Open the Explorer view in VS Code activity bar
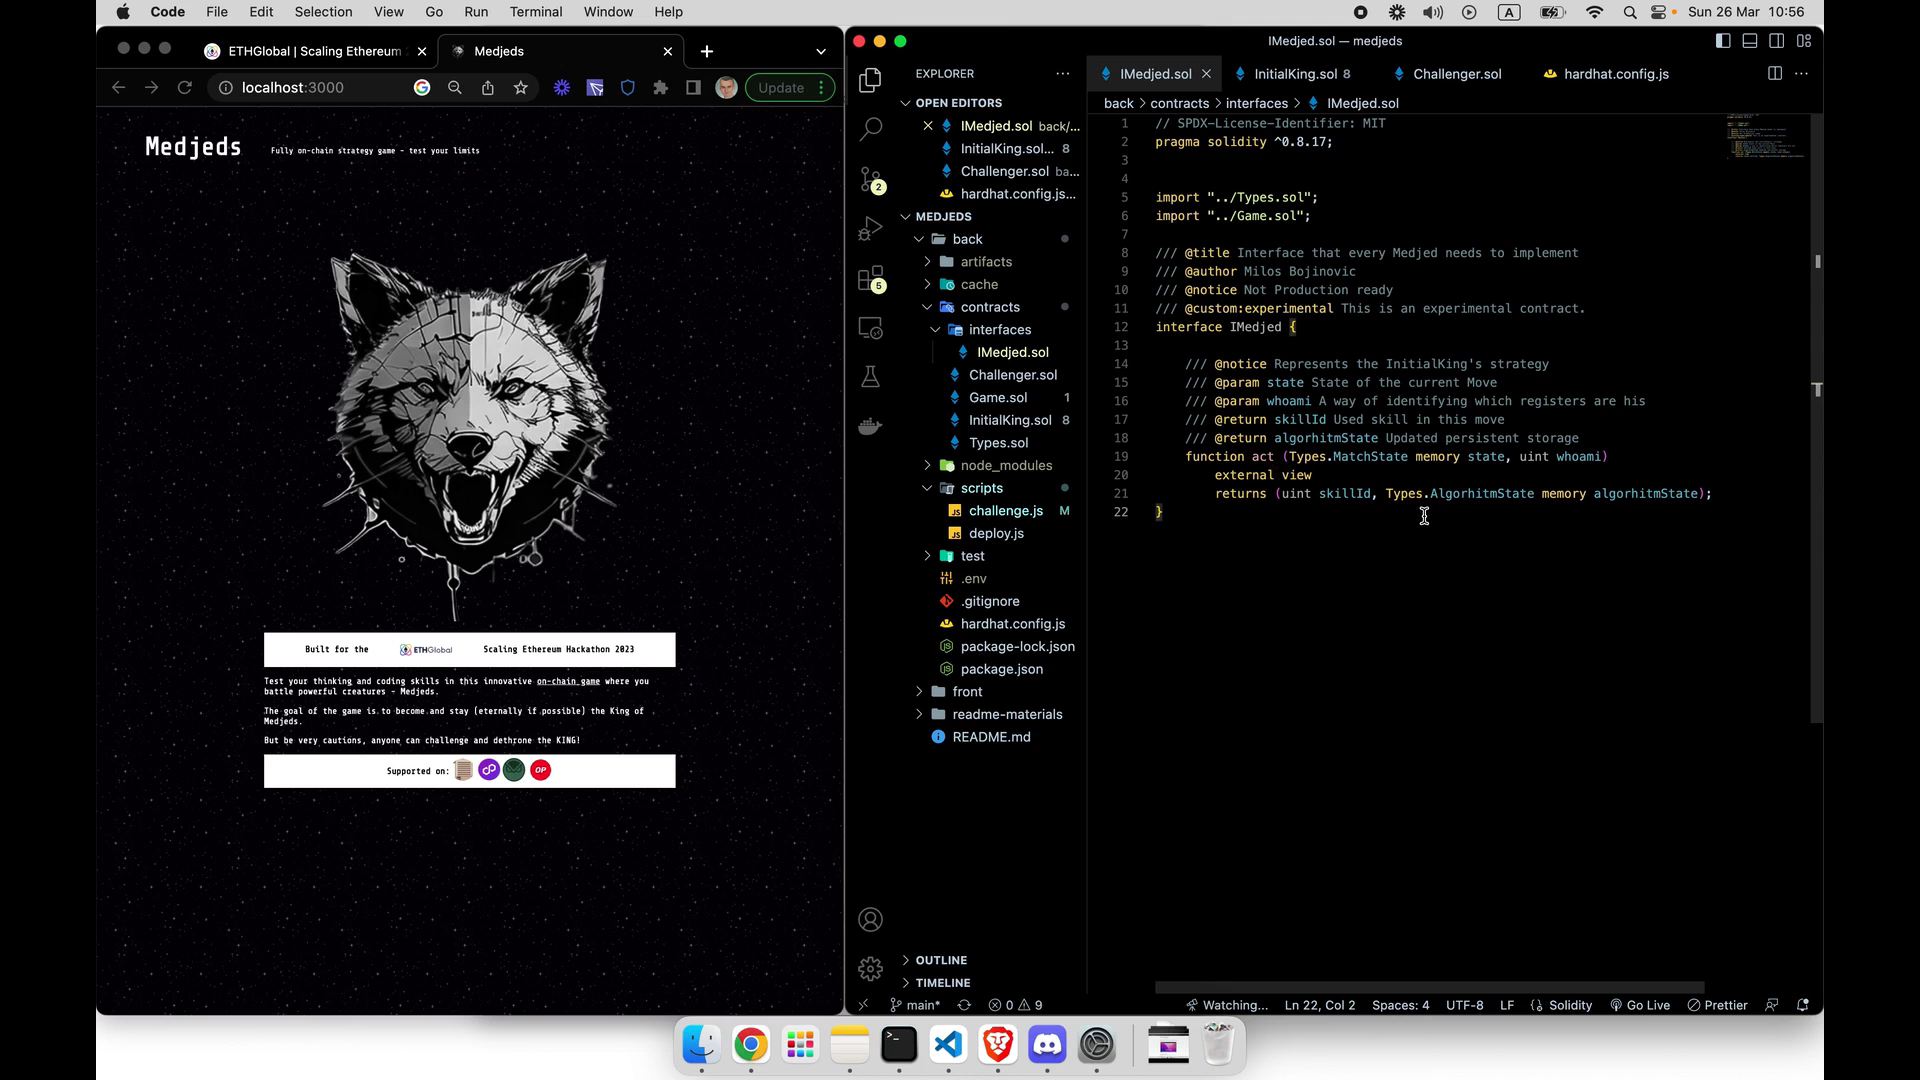 (870, 80)
